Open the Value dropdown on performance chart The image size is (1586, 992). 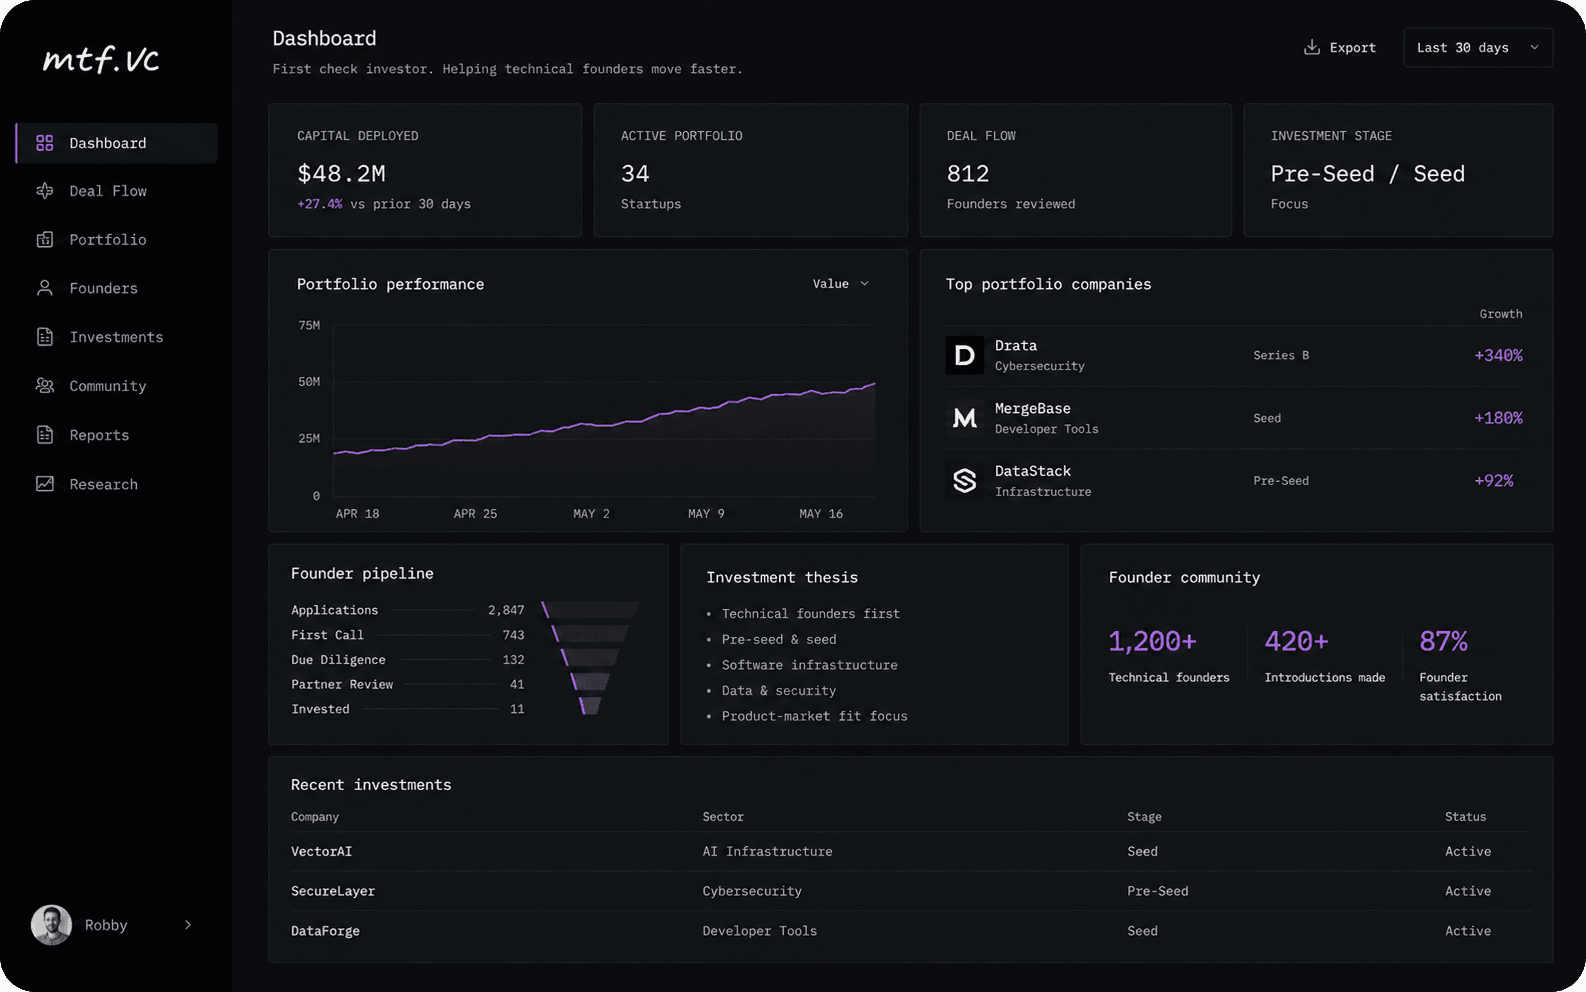pos(841,284)
